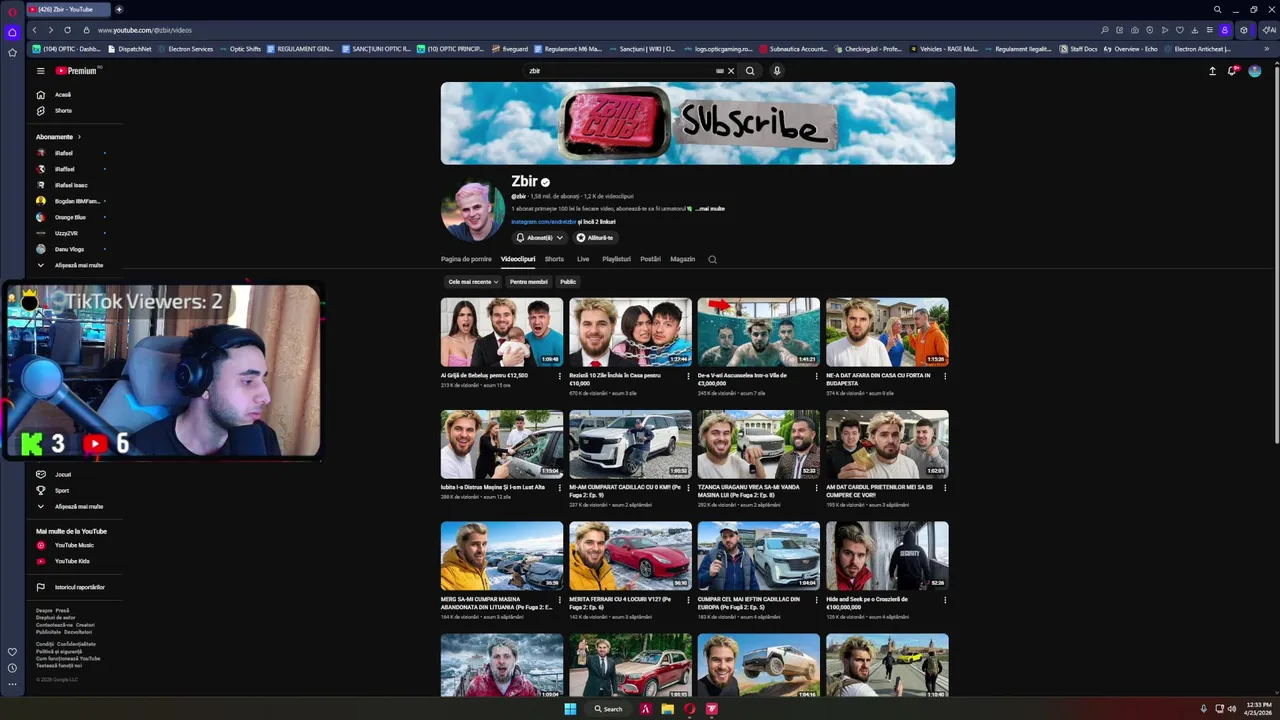1280x720 pixels.
Task: Open the Live tab
Action: 583,259
